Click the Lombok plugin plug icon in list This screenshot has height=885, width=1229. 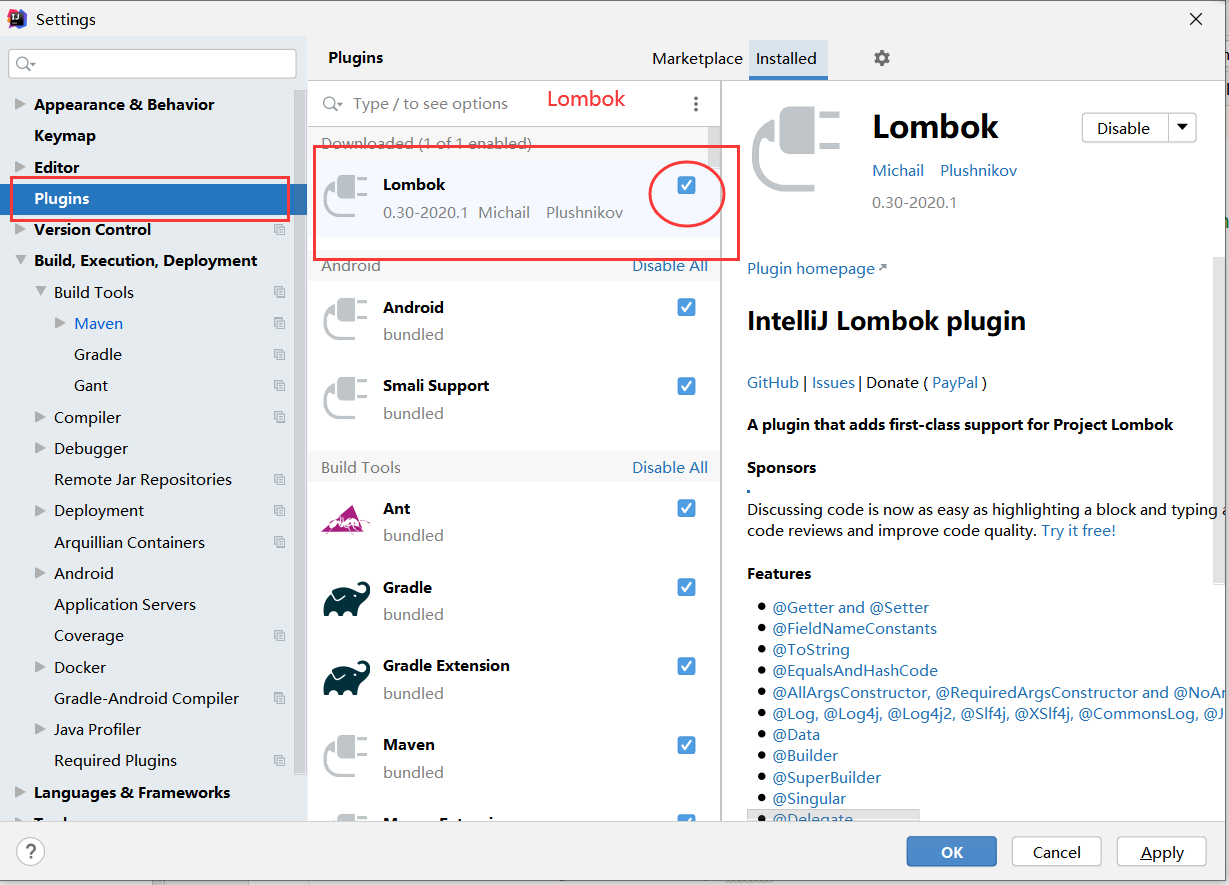pyautogui.click(x=347, y=196)
